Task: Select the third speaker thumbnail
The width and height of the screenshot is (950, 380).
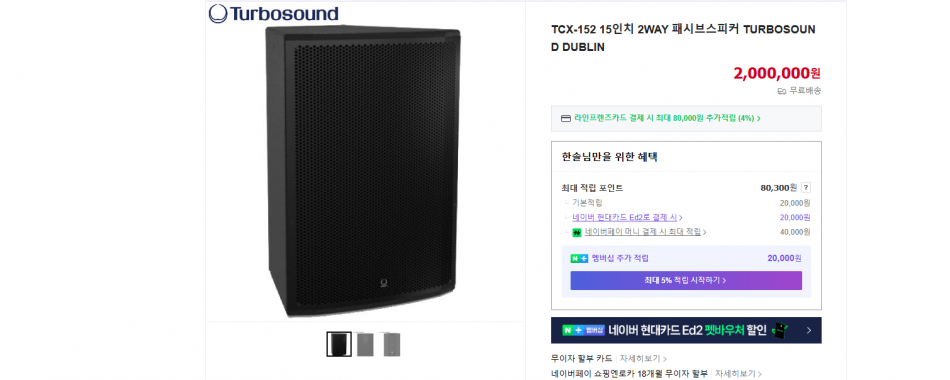Action: tap(391, 344)
